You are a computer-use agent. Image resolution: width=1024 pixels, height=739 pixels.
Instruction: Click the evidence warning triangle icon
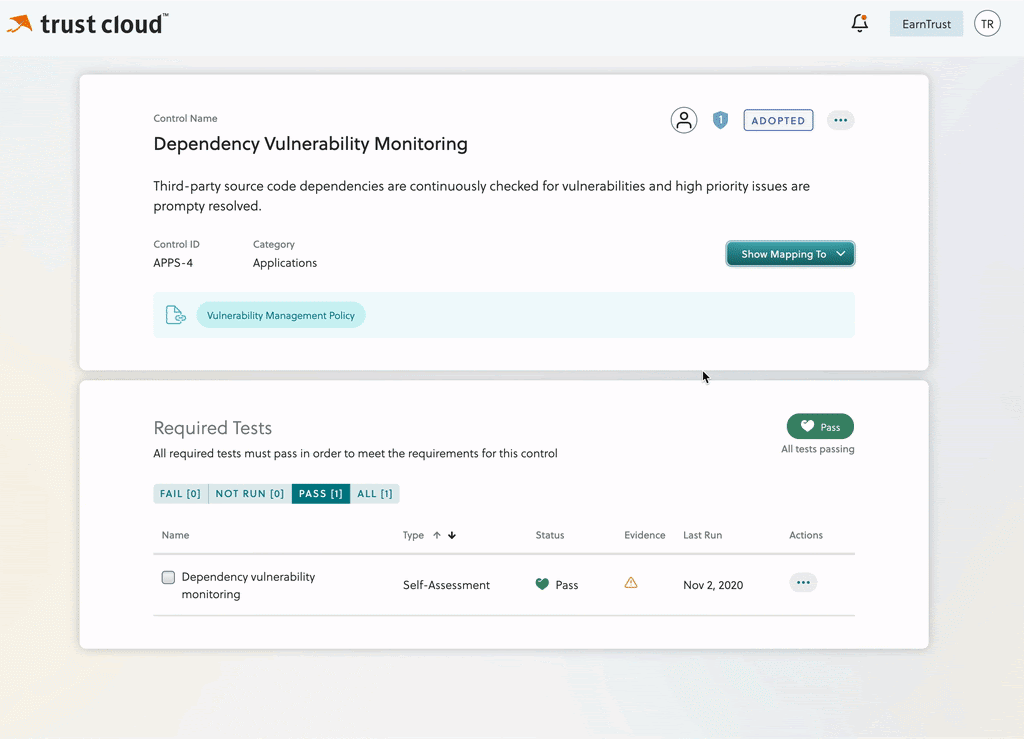[631, 583]
